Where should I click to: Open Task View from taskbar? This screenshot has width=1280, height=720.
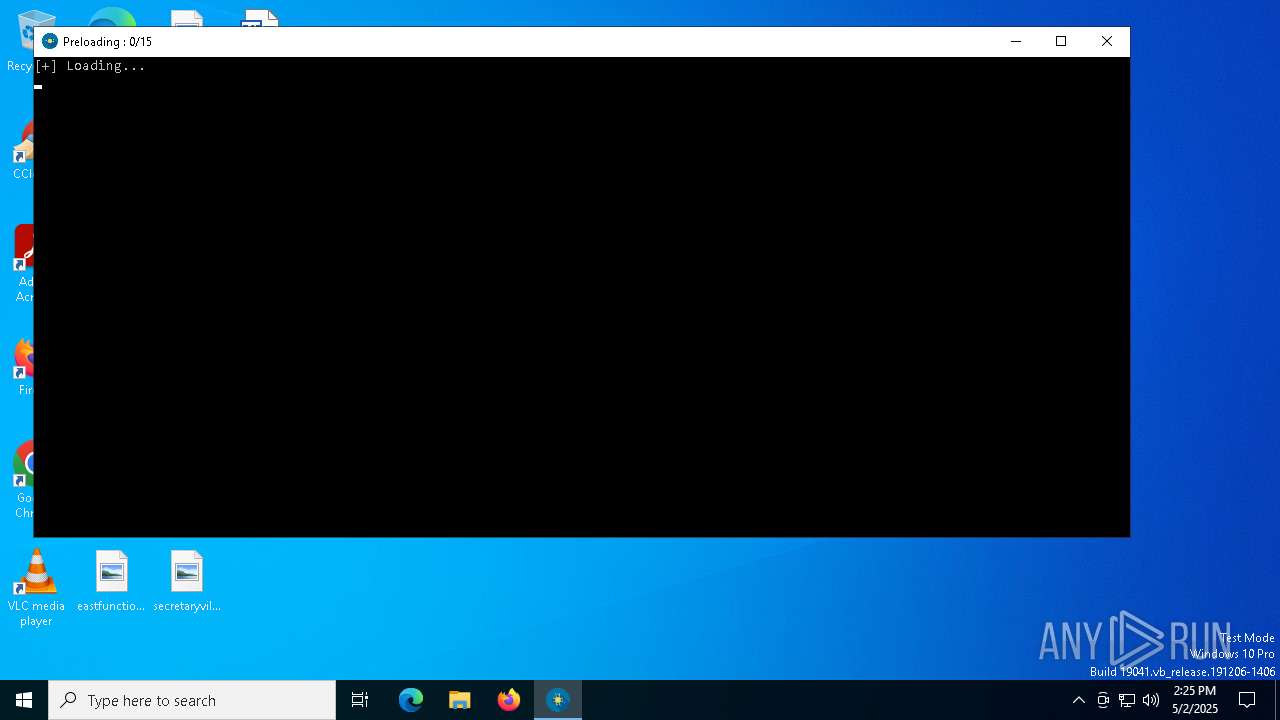(360, 700)
